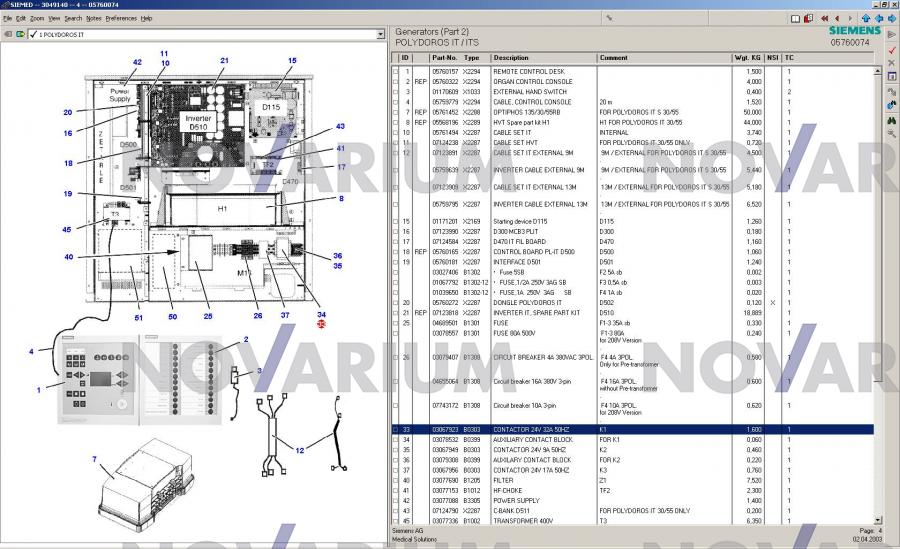Click the red double-left rewind icon

coord(825,18)
